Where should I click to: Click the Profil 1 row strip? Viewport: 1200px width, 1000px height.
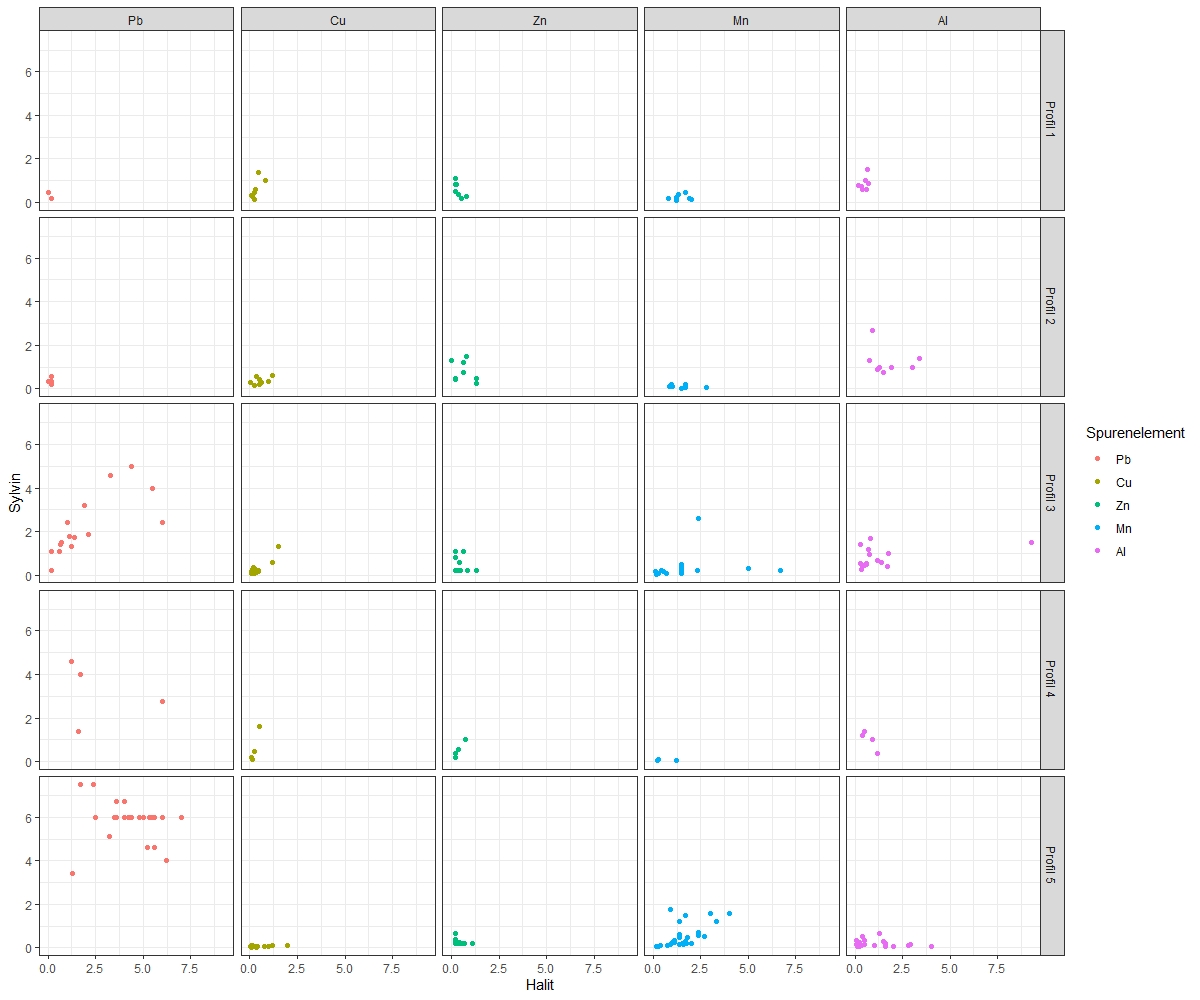(1052, 120)
